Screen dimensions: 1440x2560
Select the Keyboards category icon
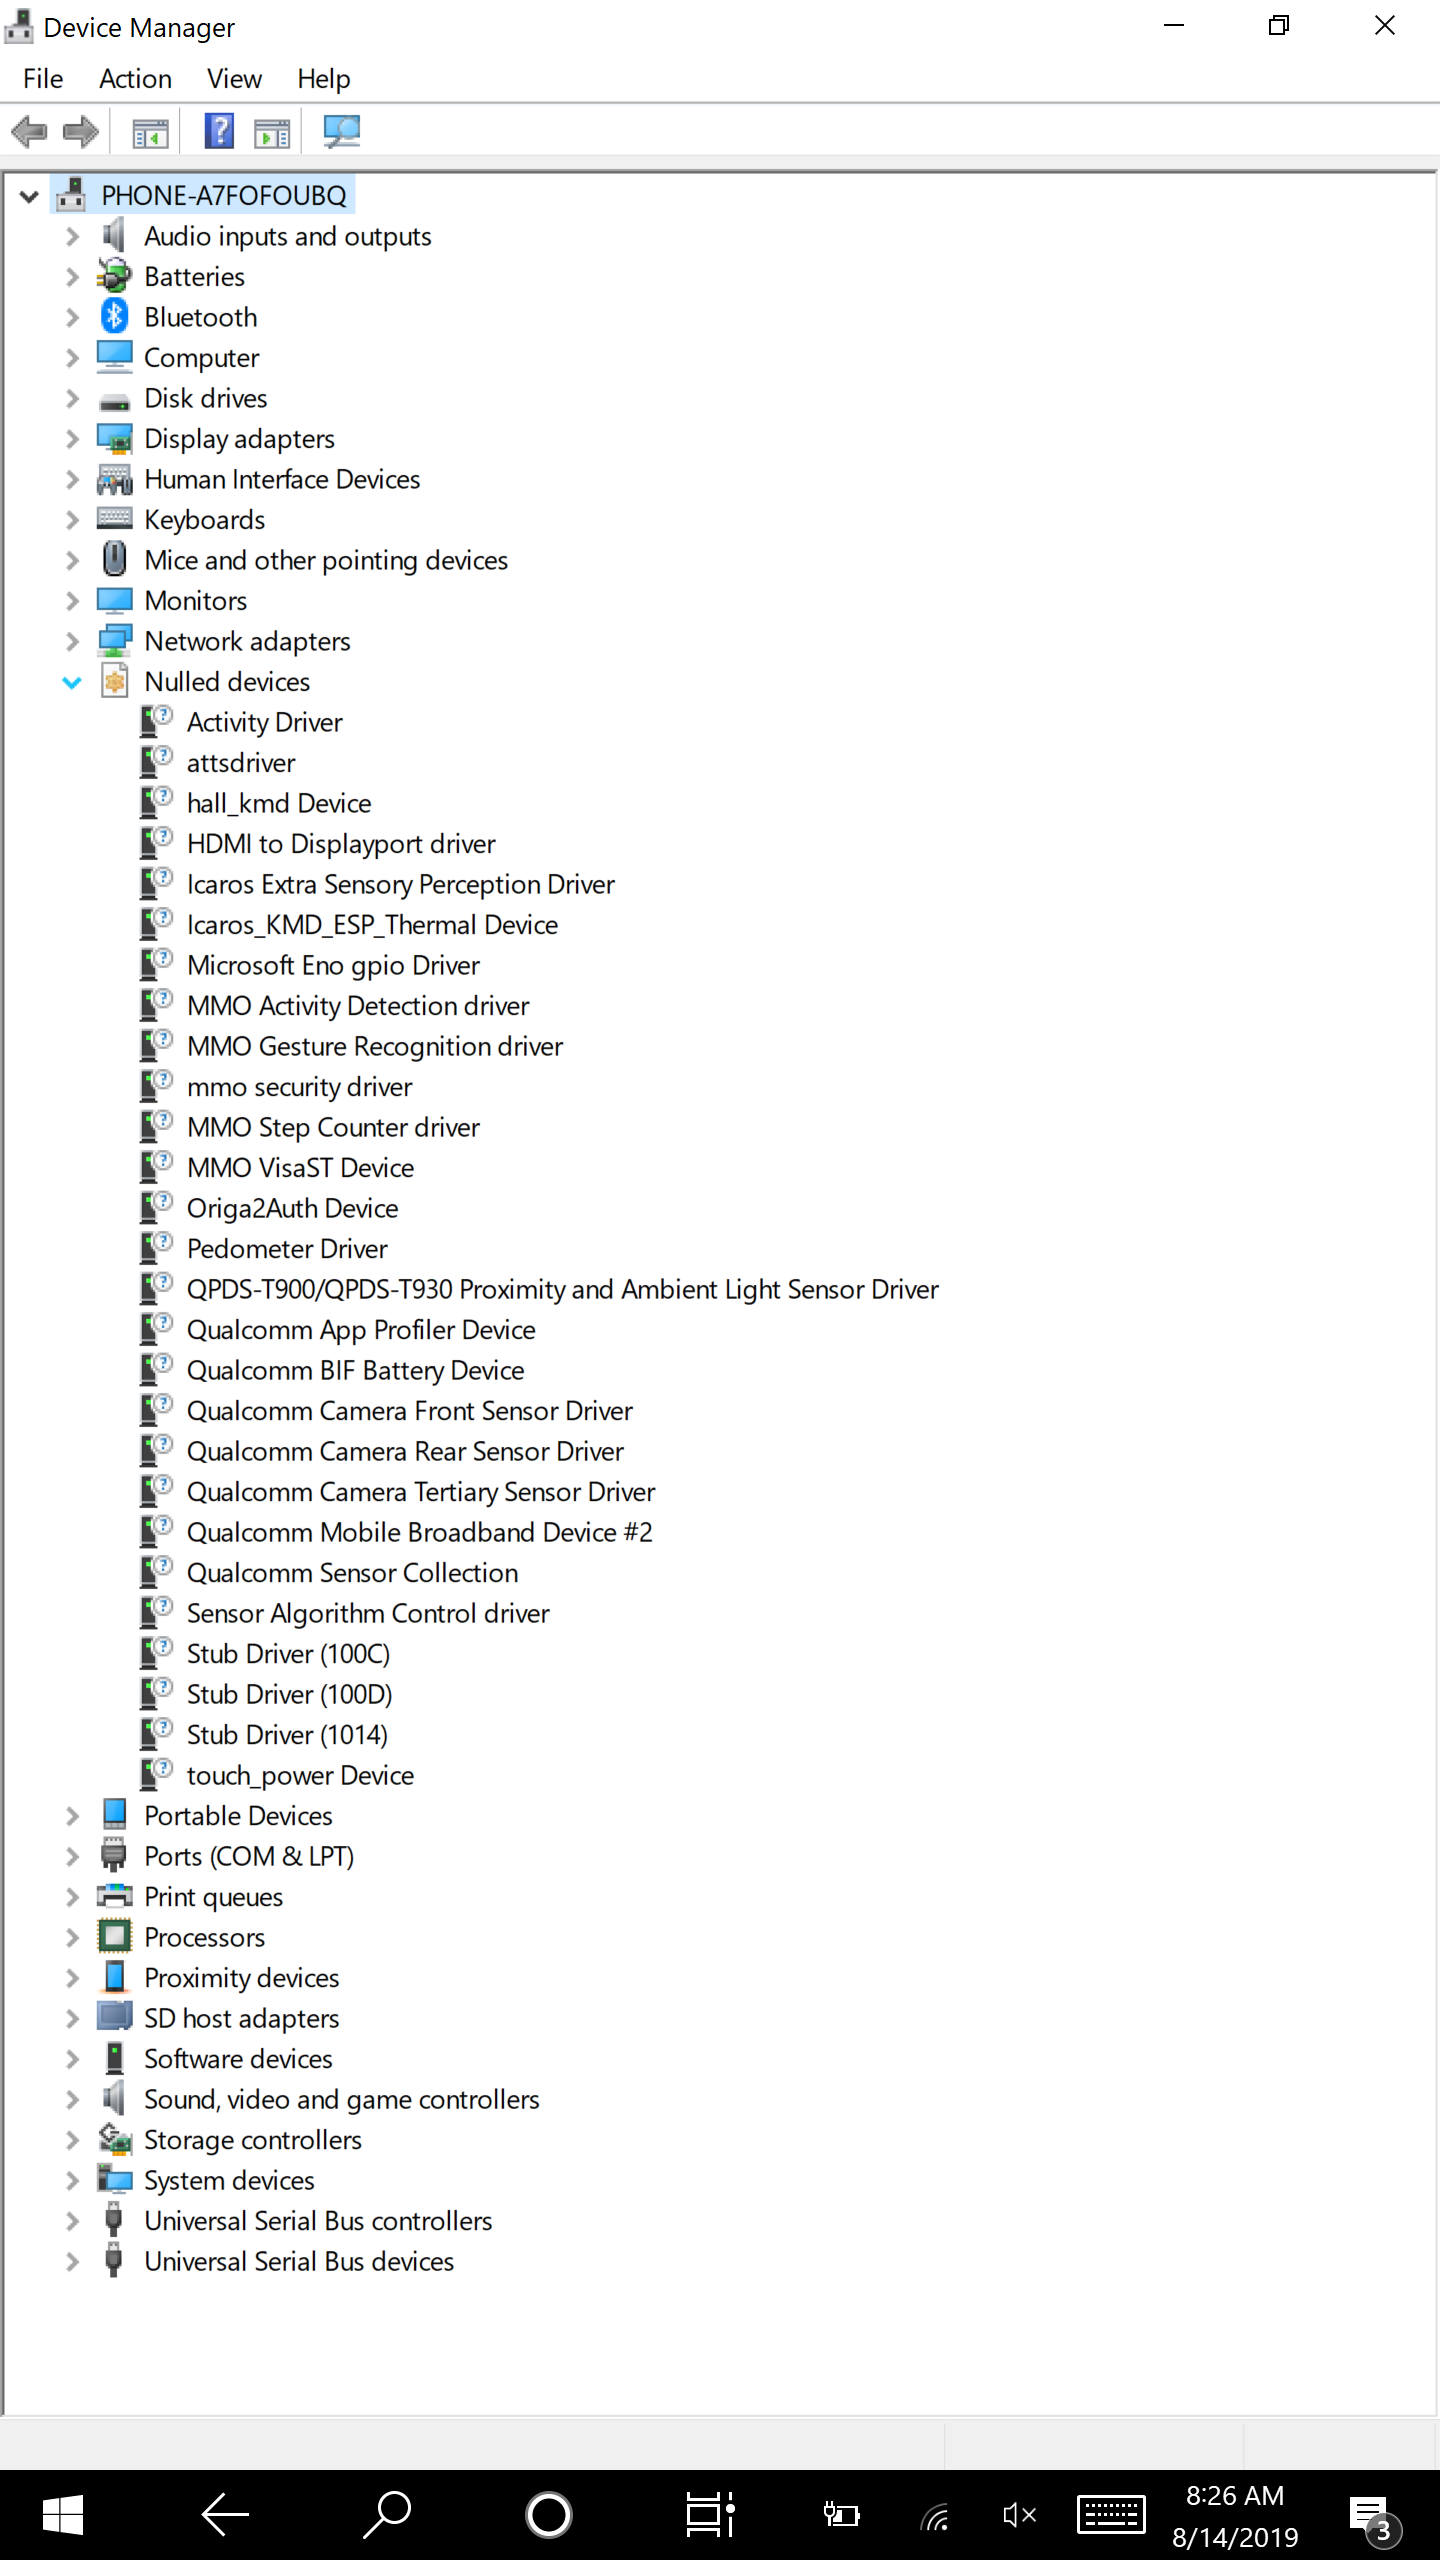click(115, 519)
